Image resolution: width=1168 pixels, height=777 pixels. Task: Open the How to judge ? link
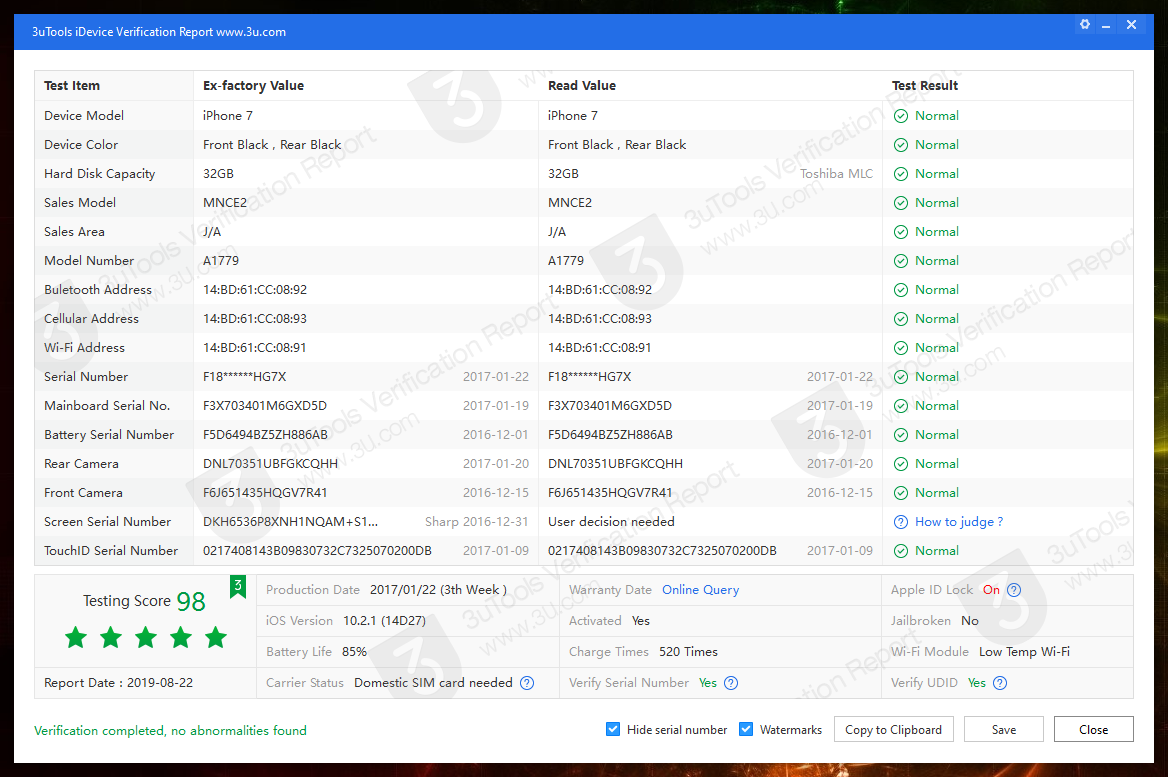point(959,522)
